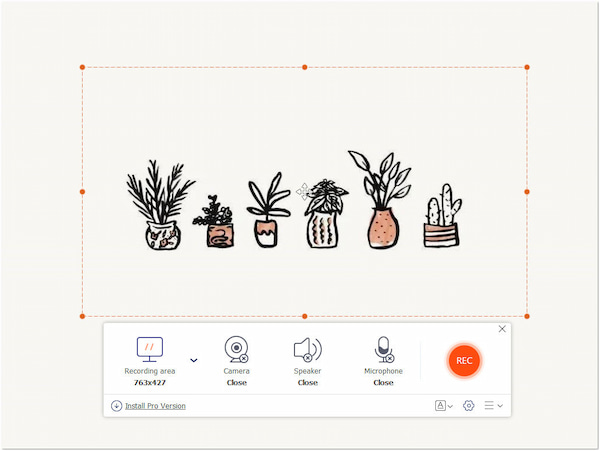Turn on the Microphone input
Image resolution: width=600 pixels, height=451 pixels.
(383, 349)
